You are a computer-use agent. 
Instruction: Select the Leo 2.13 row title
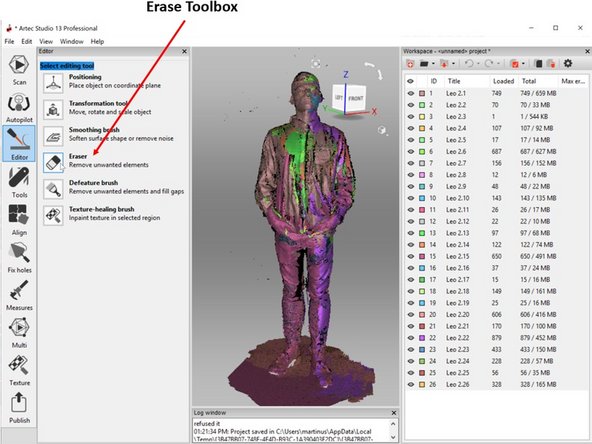[458, 233]
